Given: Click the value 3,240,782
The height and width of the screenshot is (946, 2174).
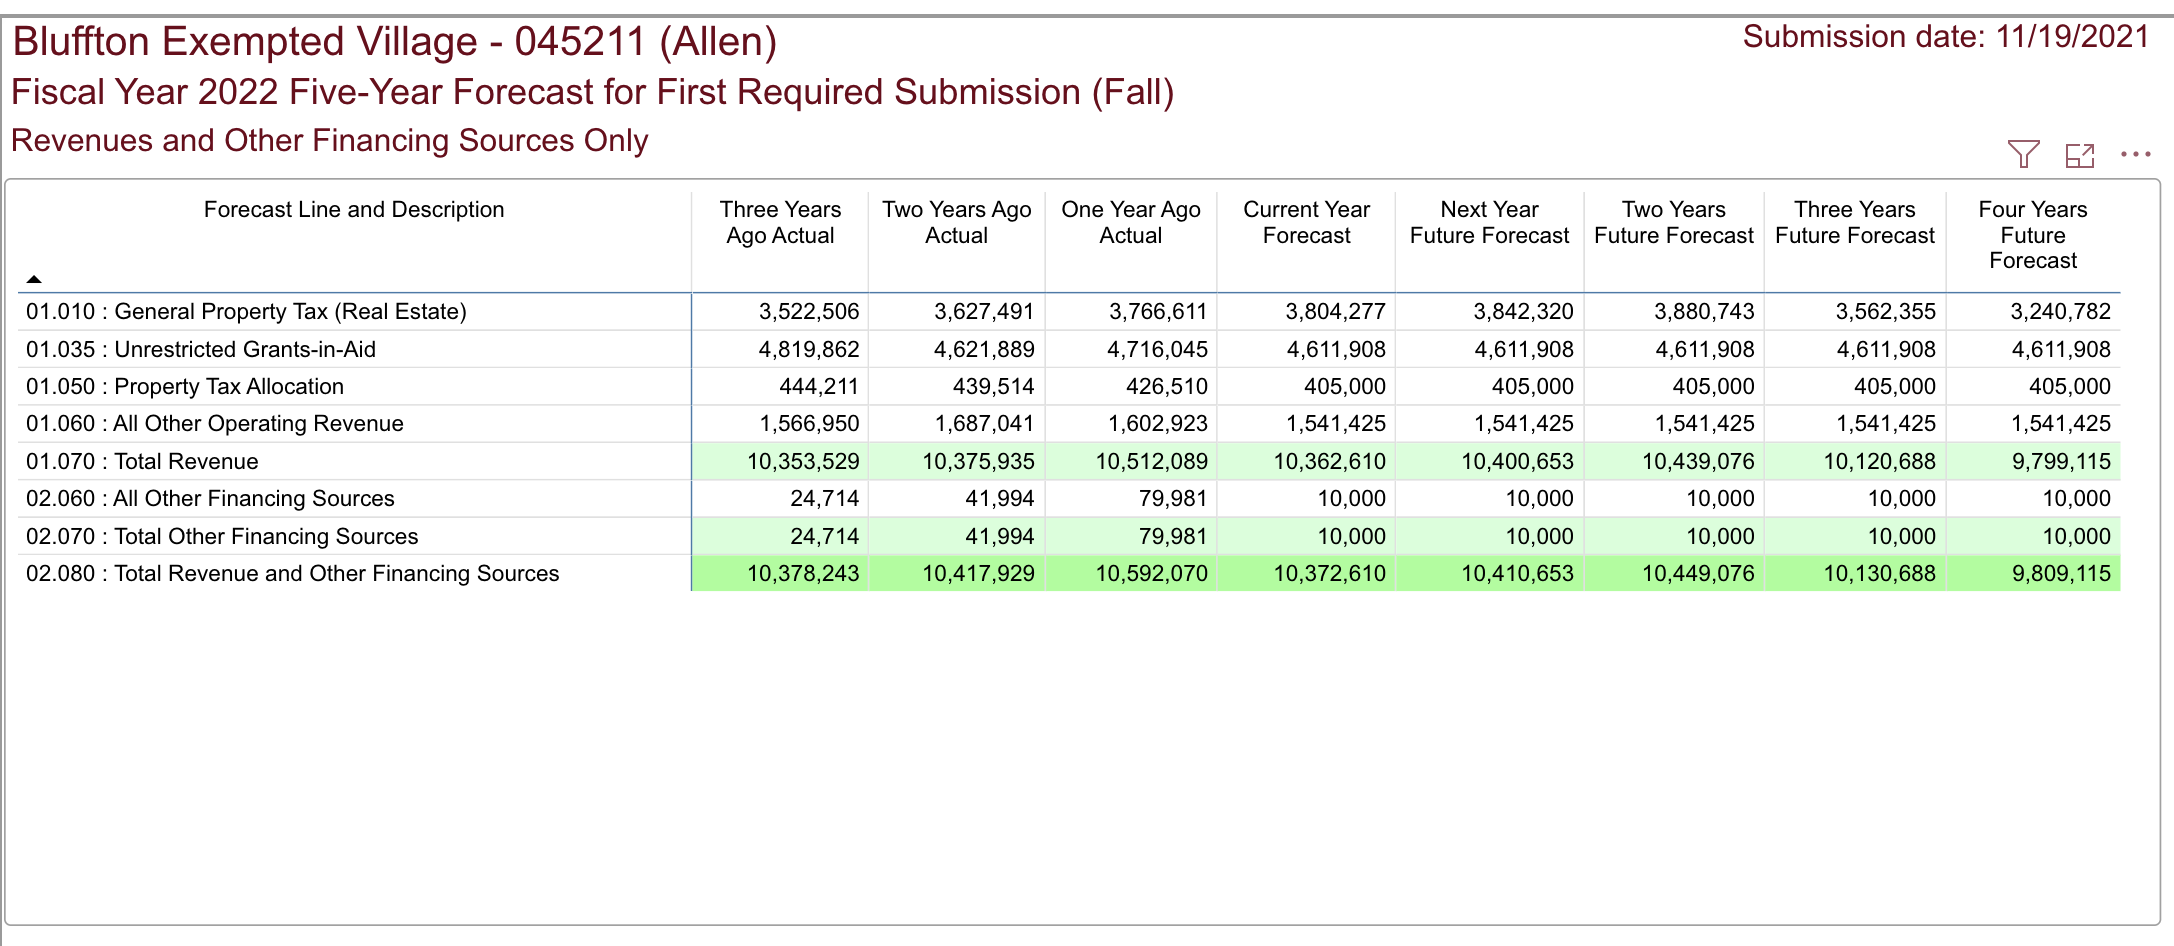Looking at the screenshot, I should click(2061, 311).
